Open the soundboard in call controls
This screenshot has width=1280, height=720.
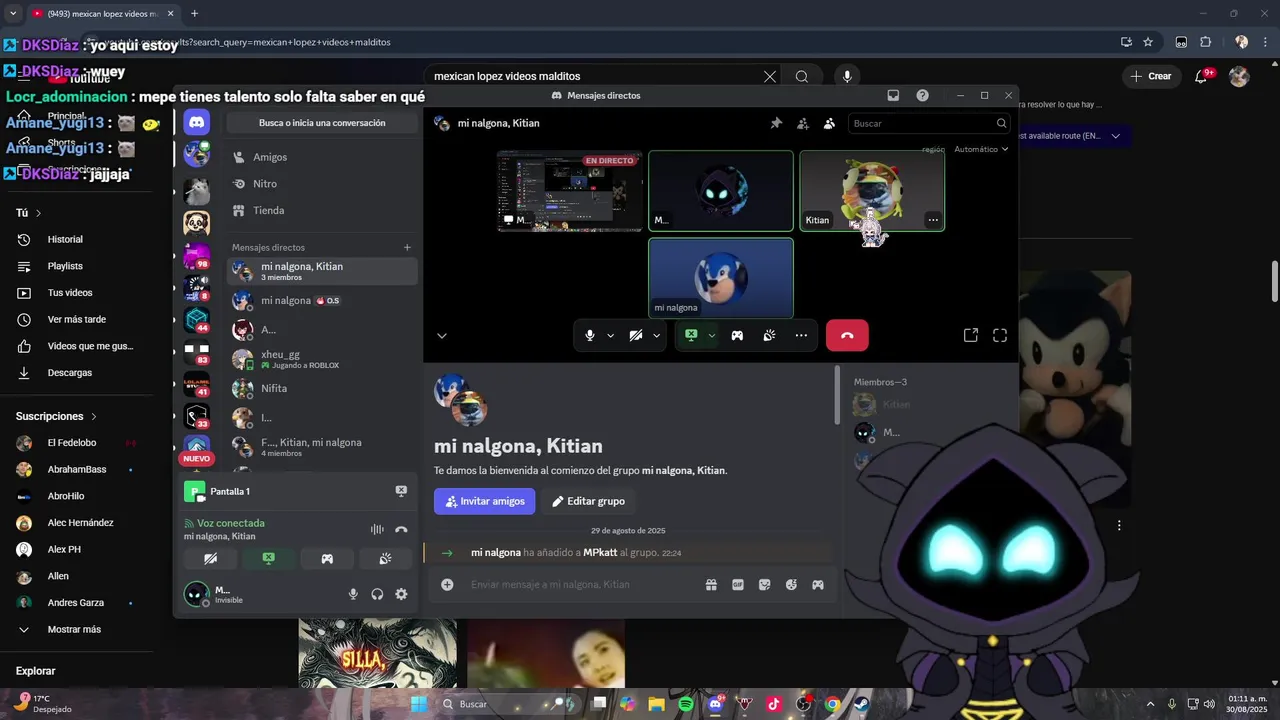pyautogui.click(x=769, y=336)
